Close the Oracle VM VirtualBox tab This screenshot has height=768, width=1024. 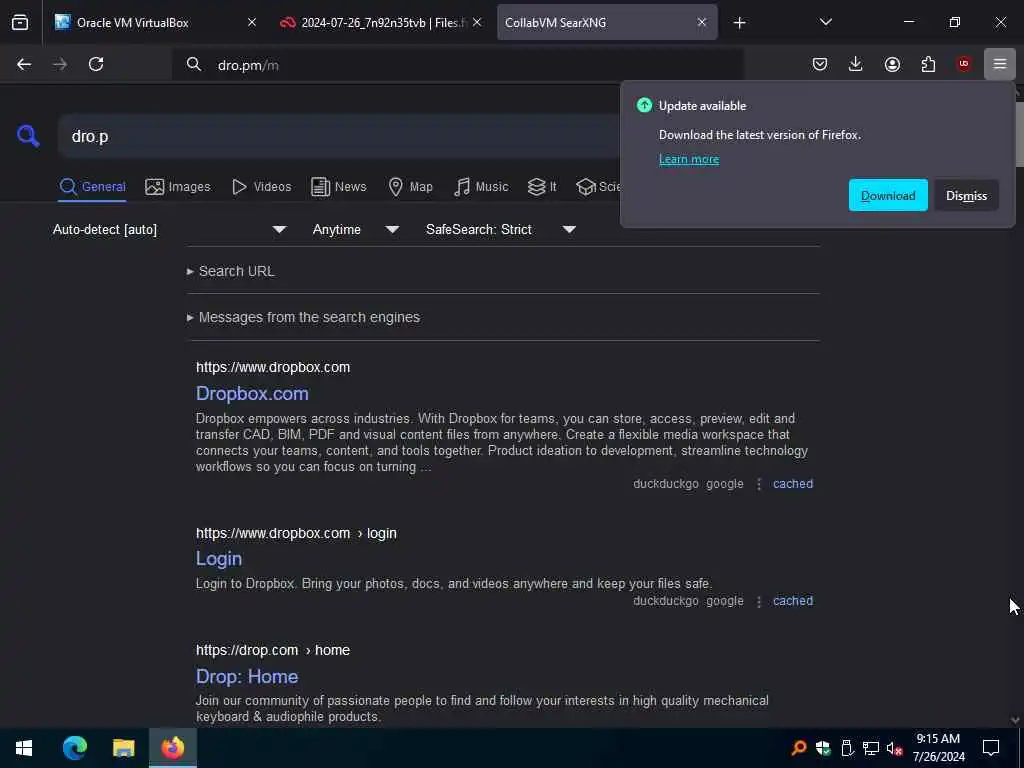[252, 22]
